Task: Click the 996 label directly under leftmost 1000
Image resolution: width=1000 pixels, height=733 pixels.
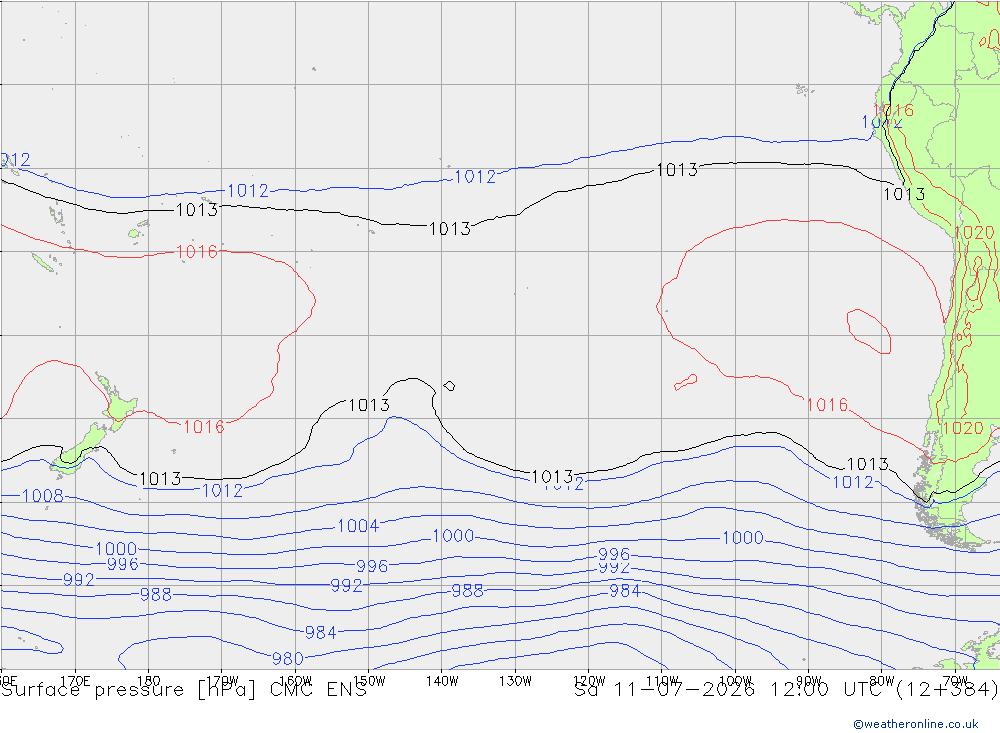Action: 122,564
